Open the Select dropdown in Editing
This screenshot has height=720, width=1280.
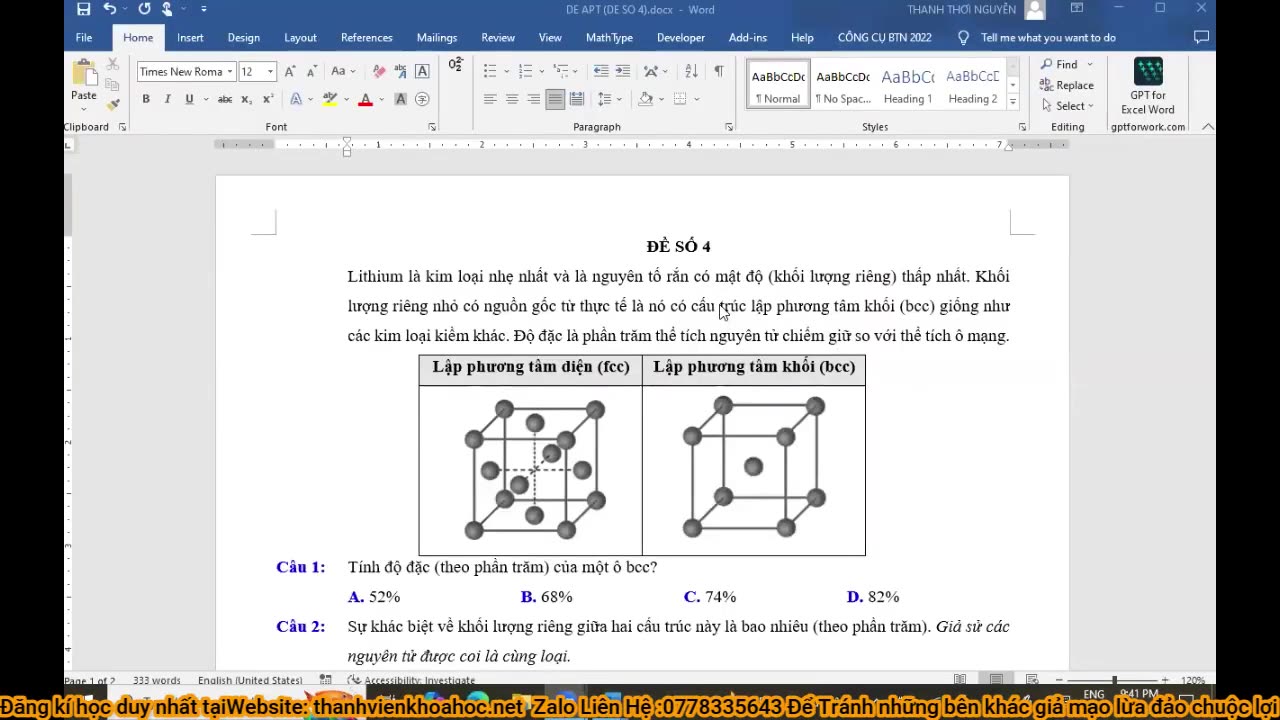tap(1068, 106)
